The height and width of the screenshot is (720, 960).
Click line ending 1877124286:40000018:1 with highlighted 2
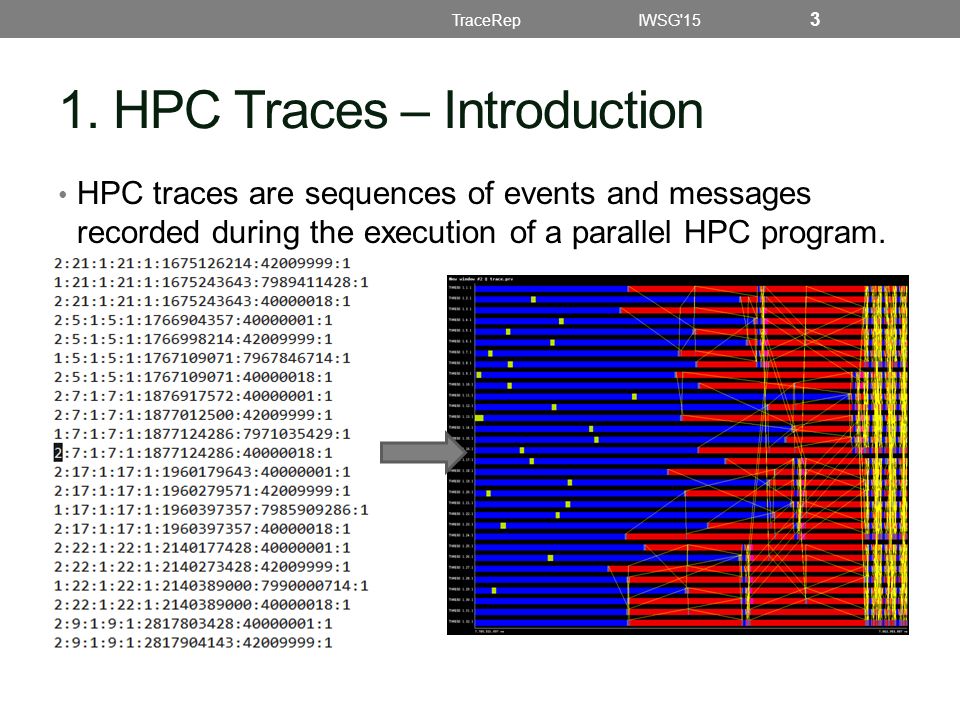tap(193, 453)
